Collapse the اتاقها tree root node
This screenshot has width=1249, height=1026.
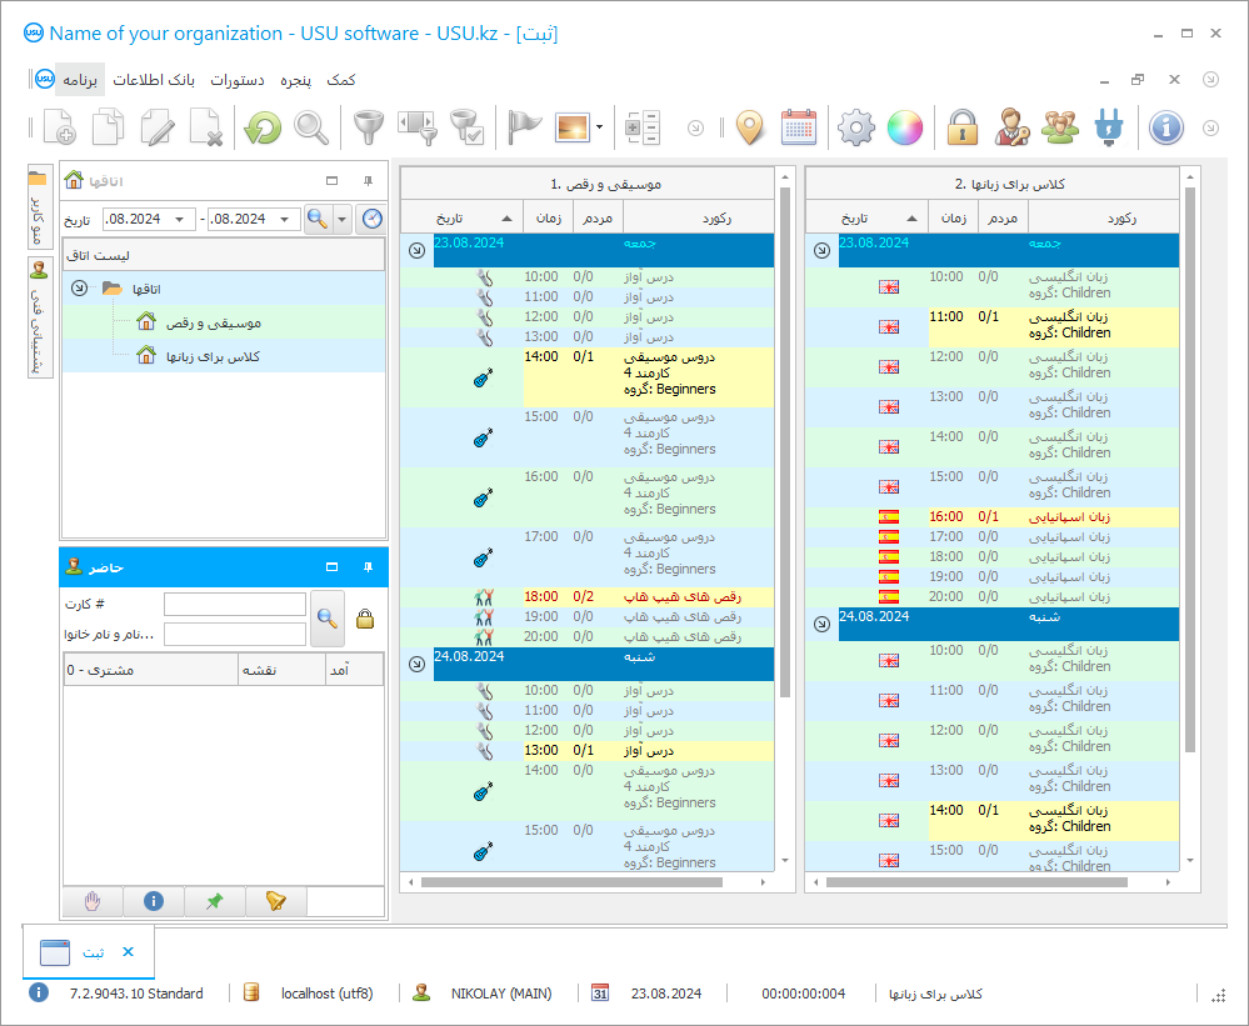pyautogui.click(x=79, y=288)
